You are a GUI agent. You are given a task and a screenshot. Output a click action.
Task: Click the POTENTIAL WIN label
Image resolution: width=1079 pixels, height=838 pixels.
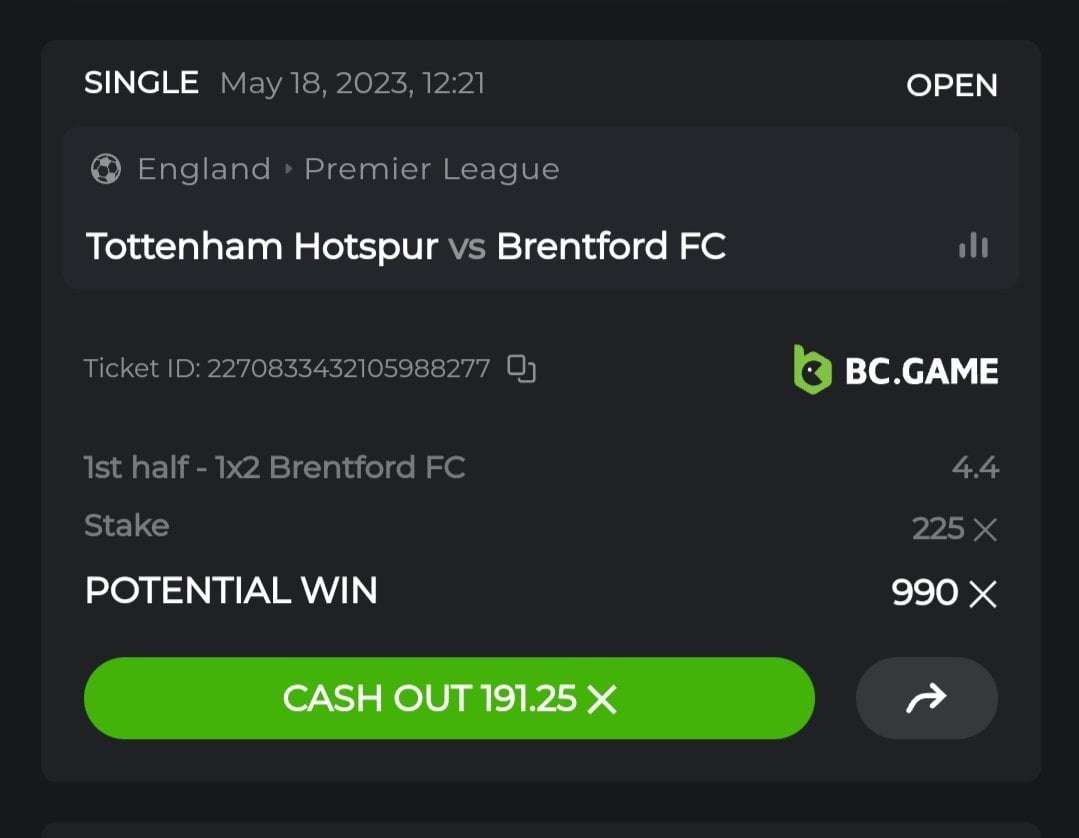coord(231,591)
